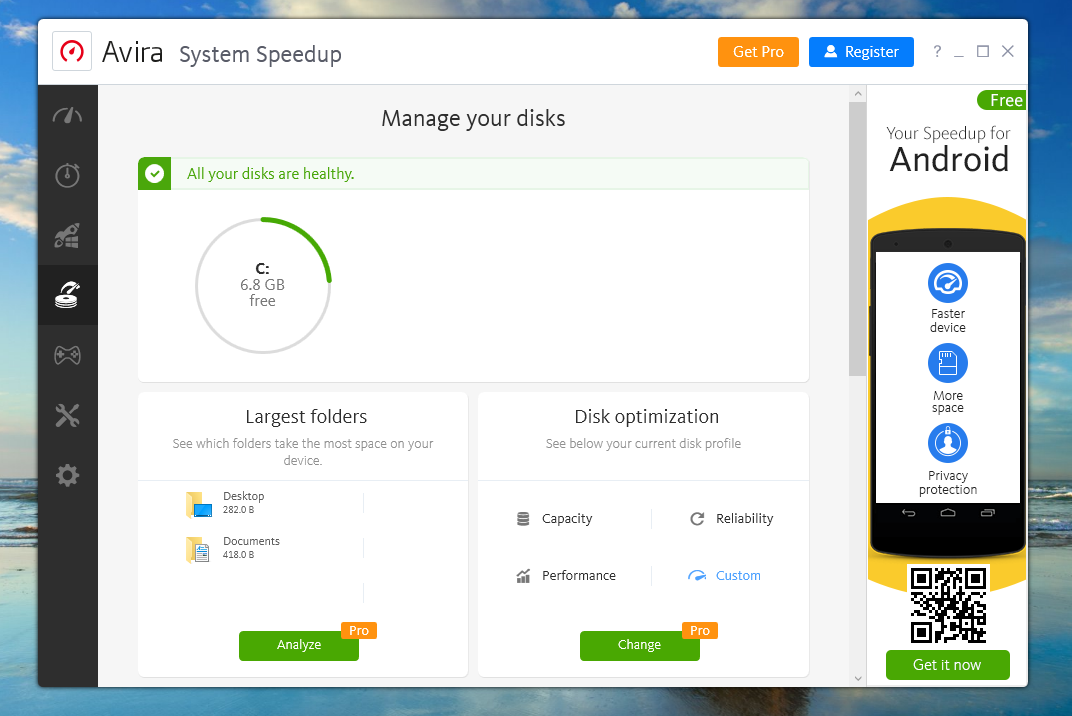The height and width of the screenshot is (716, 1072).
Task: Click 'All your disks are healthy.' text
Action: tap(271, 174)
